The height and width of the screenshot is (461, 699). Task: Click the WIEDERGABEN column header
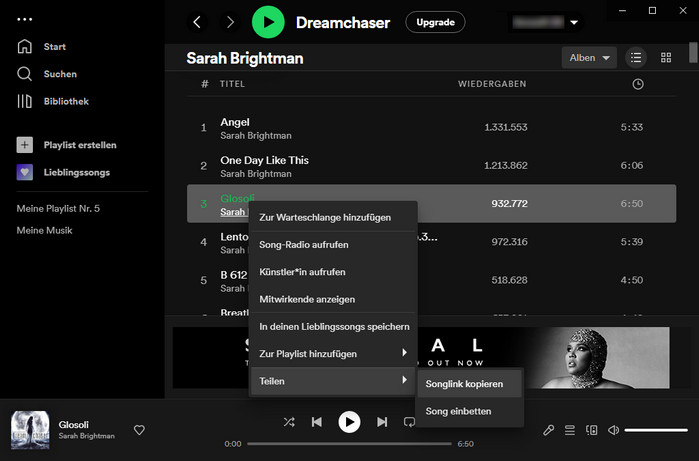tap(492, 84)
